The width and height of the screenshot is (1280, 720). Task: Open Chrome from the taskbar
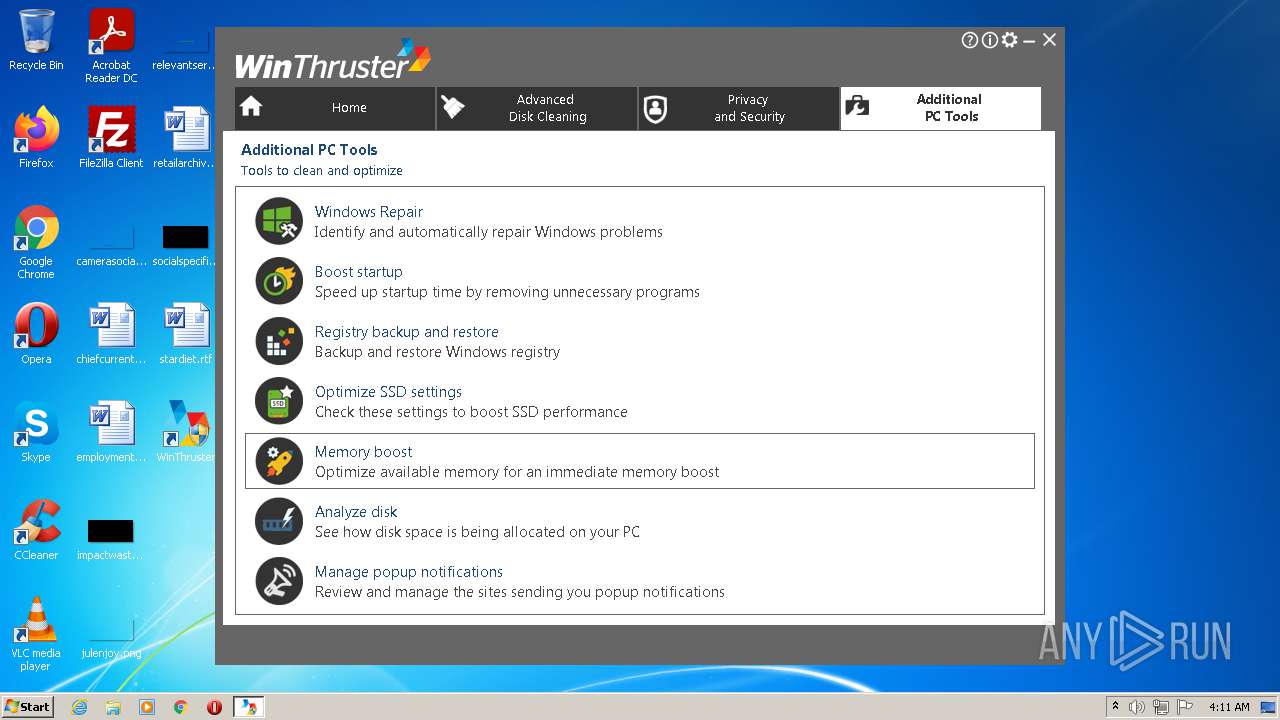[181, 707]
